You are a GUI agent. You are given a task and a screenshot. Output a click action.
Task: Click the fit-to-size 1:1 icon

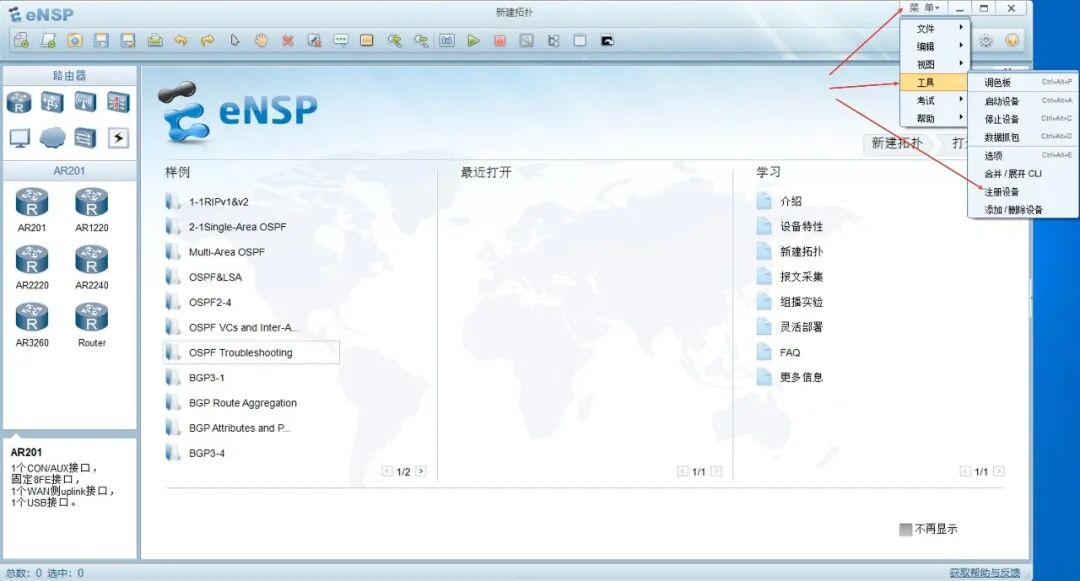coord(447,41)
